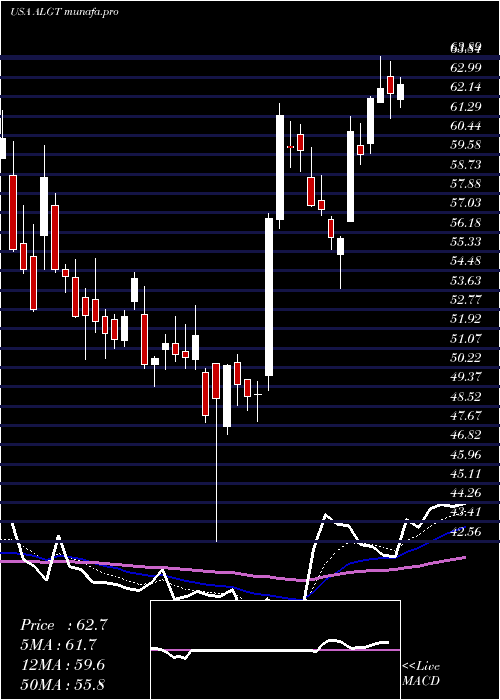Image resolution: width=500 pixels, height=700 pixels.
Task: Click the 45.11 price axis label
Action: pos(466,474)
